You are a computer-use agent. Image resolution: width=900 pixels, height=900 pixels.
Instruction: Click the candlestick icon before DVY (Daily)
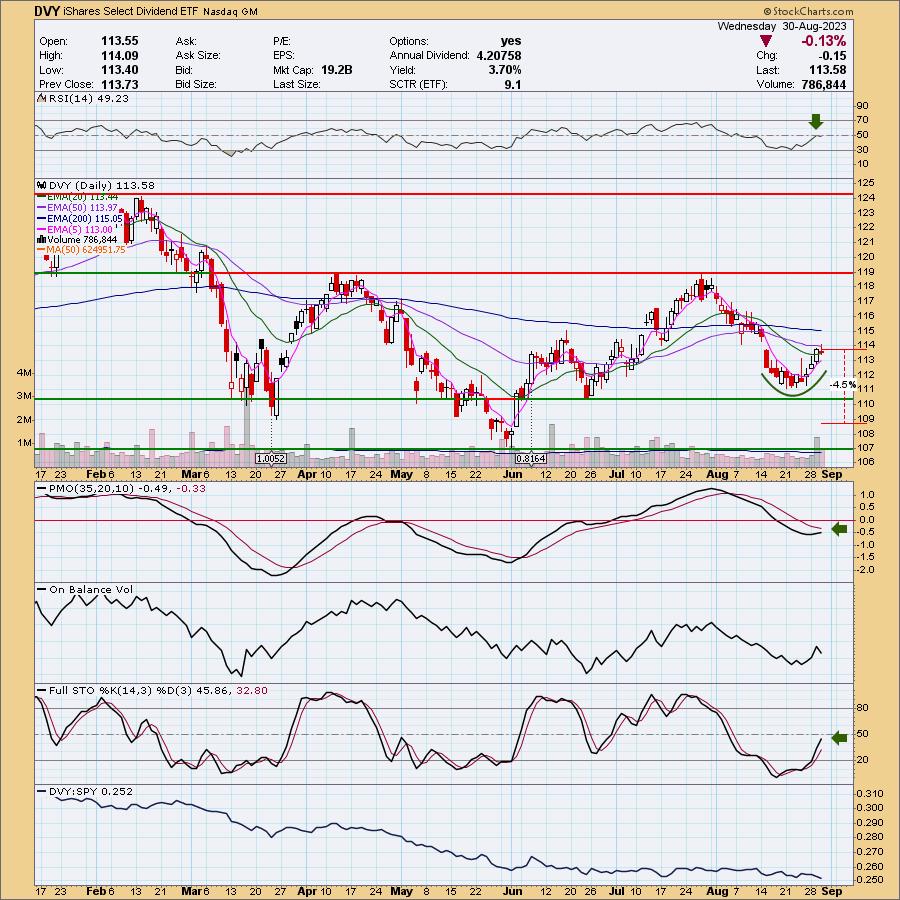coord(41,185)
